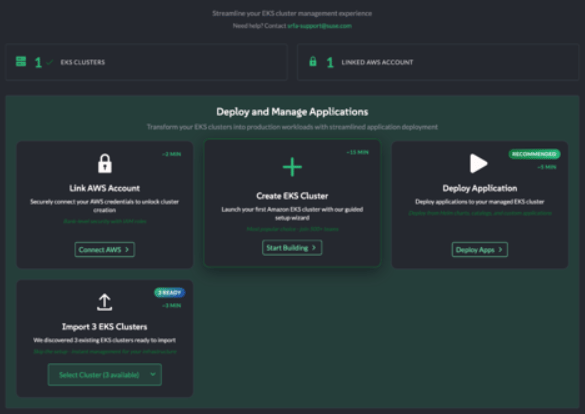Screen dimensions: 585x414
Task: Click 'We discovered 3 existing EKS clusters' text
Action: pyautogui.click(x=104, y=340)
